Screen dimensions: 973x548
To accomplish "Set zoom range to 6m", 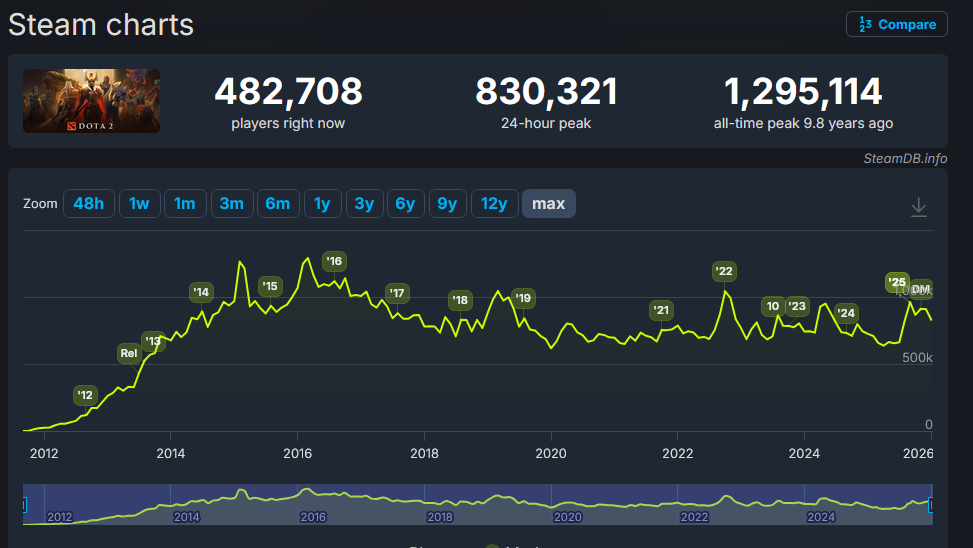I will [278, 204].
